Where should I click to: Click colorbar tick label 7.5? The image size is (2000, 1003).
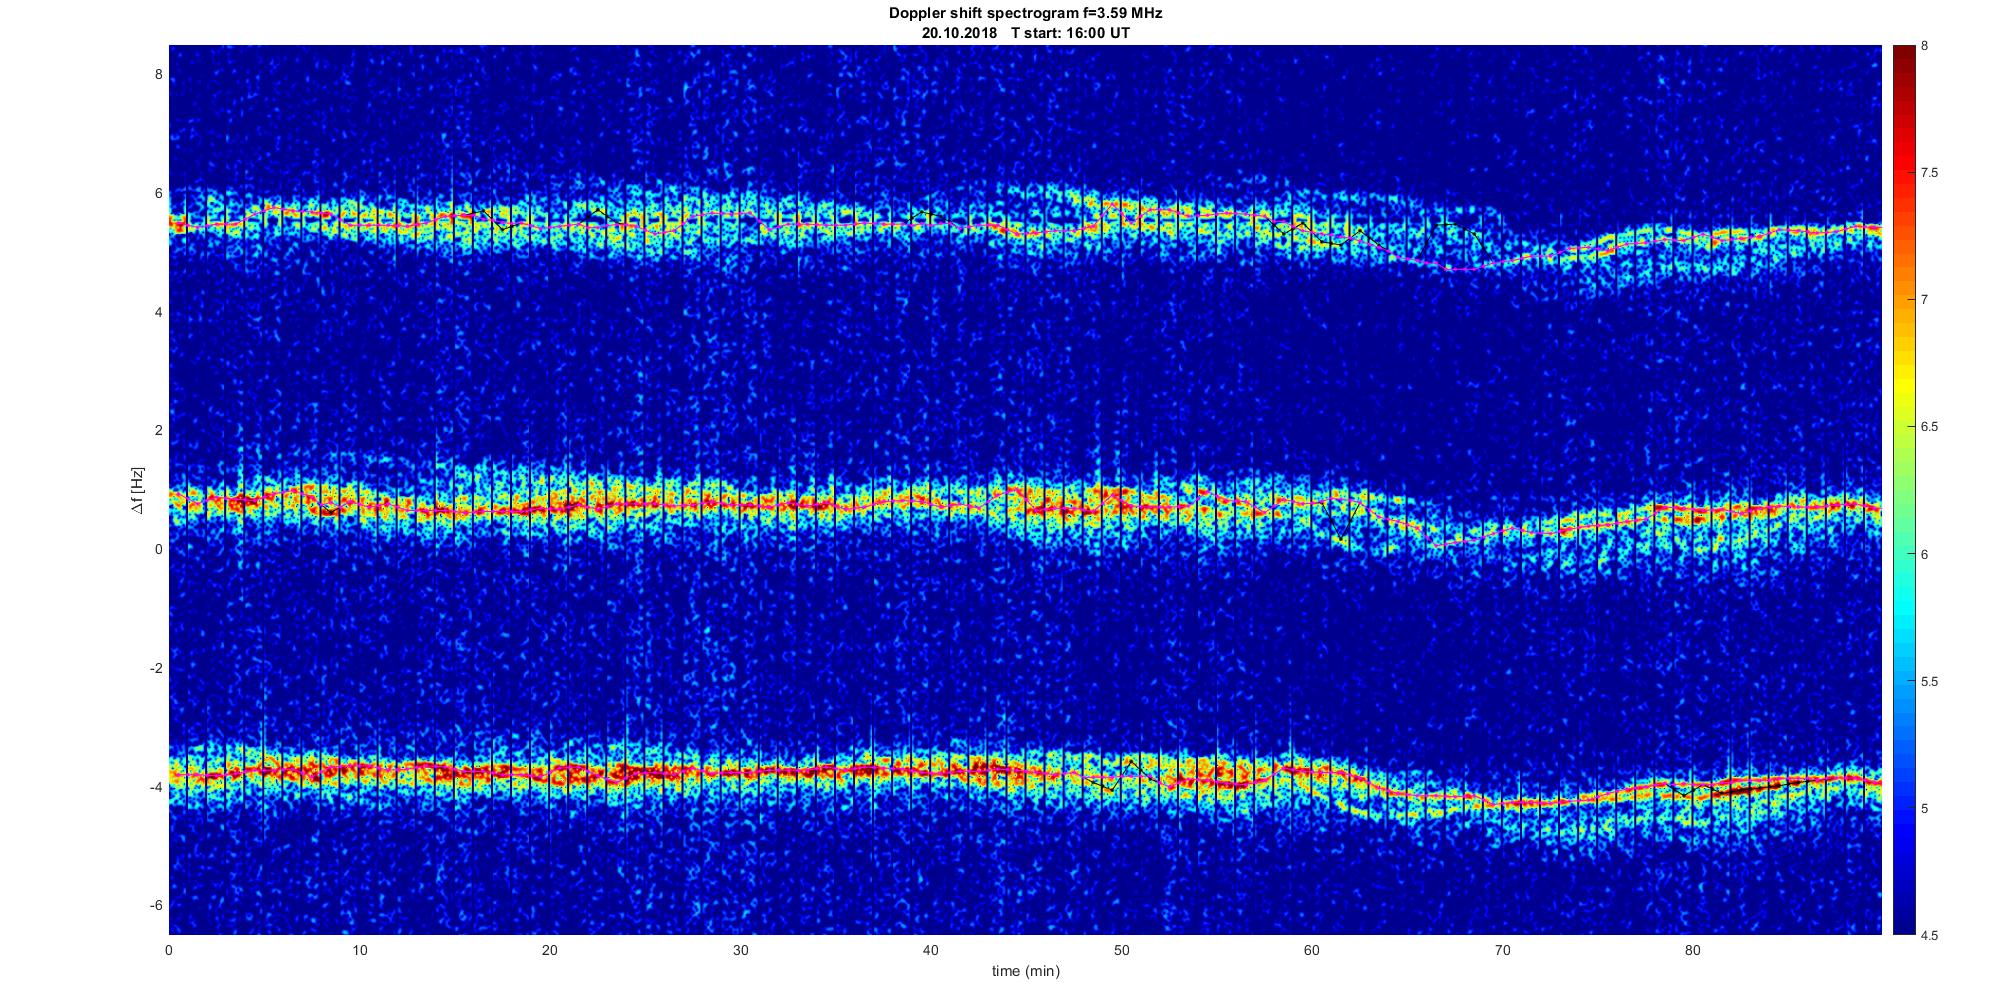coord(1929,173)
